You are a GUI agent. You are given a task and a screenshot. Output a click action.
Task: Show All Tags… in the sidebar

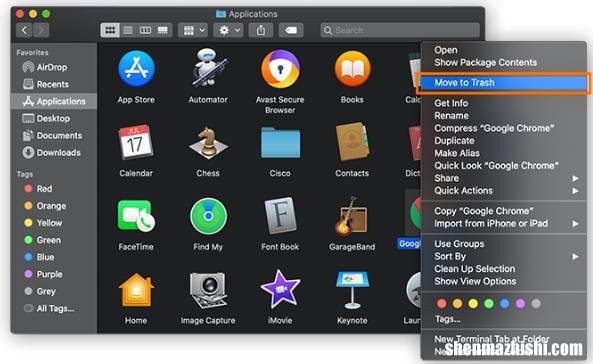click(54, 308)
